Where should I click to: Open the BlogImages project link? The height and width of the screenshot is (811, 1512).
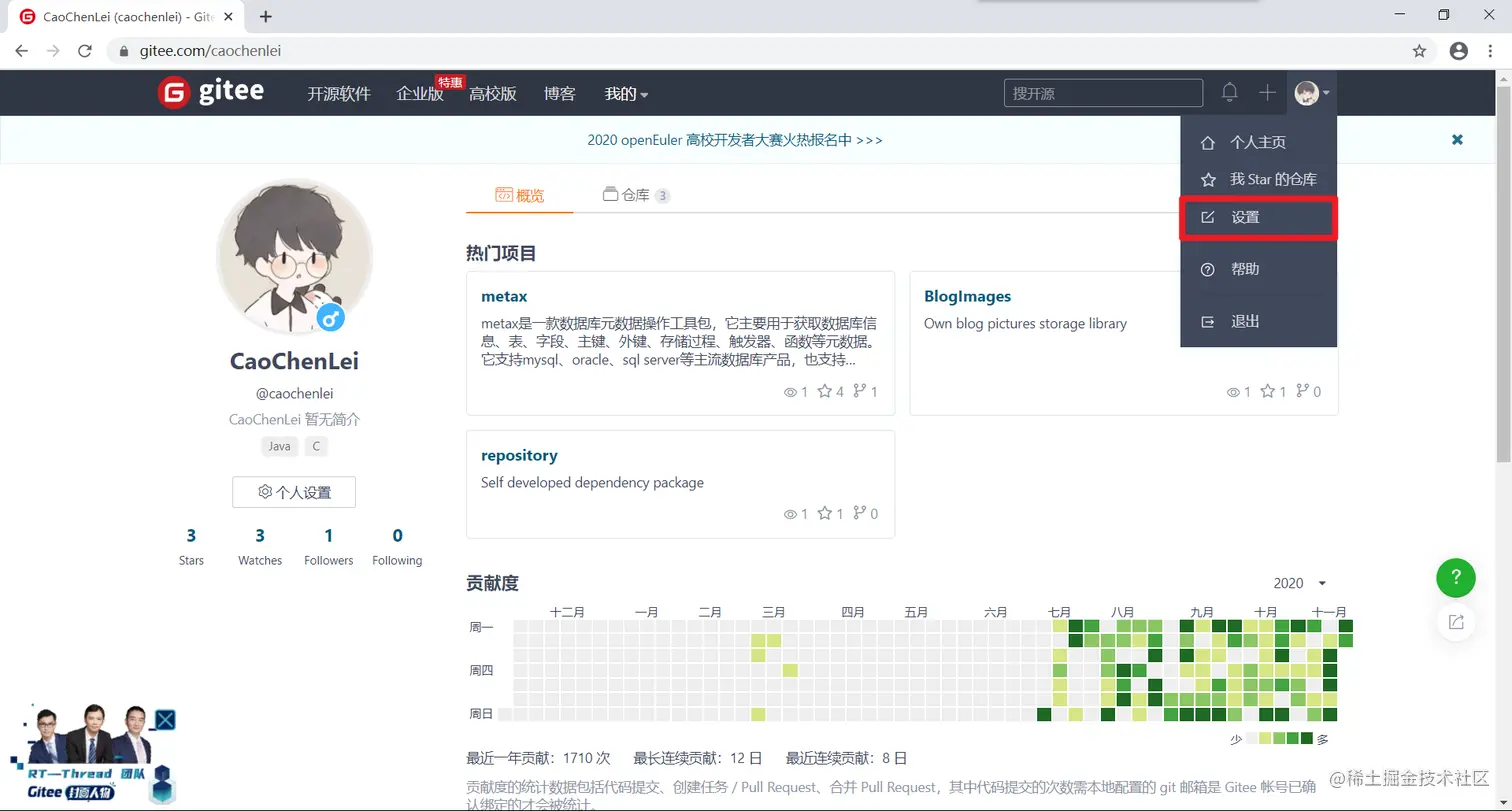pyautogui.click(x=967, y=296)
